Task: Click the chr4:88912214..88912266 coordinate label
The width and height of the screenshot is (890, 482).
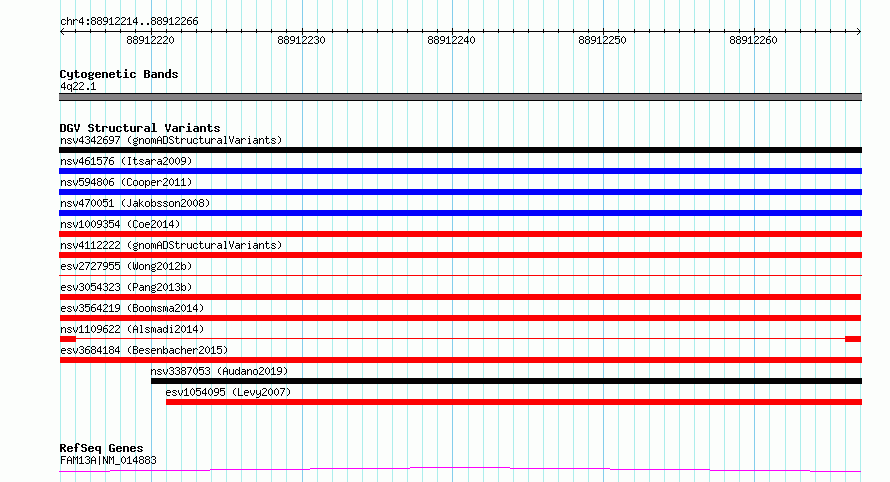Action: pyautogui.click(x=129, y=22)
